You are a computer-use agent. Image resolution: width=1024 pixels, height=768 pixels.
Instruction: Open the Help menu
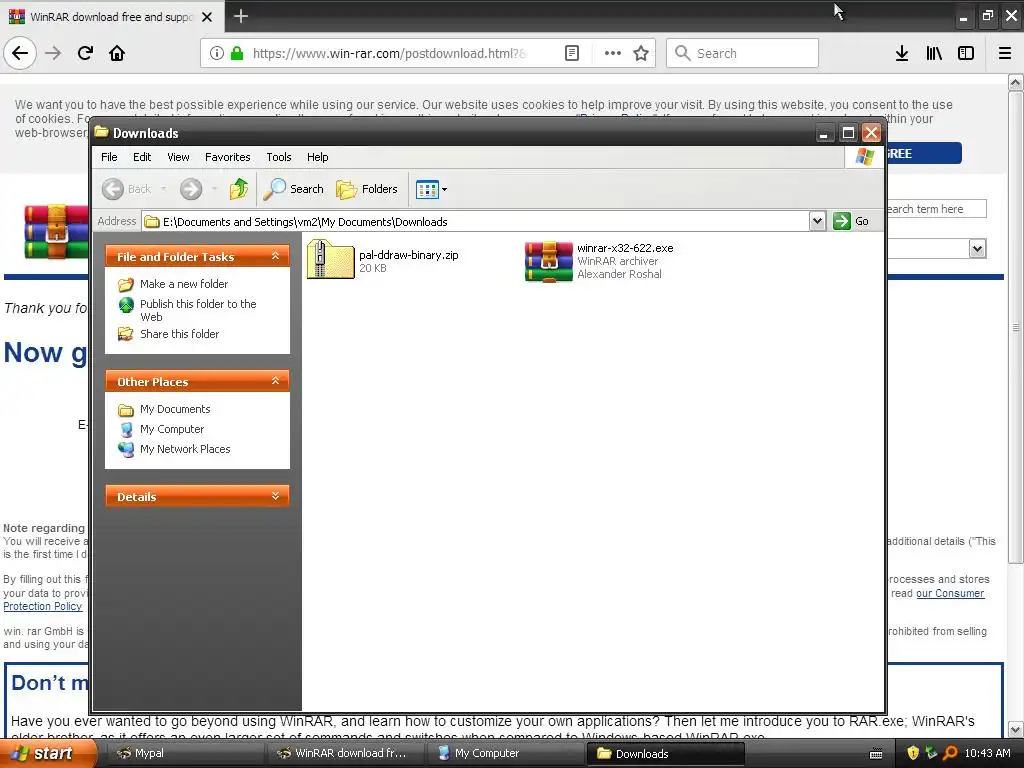click(x=317, y=157)
